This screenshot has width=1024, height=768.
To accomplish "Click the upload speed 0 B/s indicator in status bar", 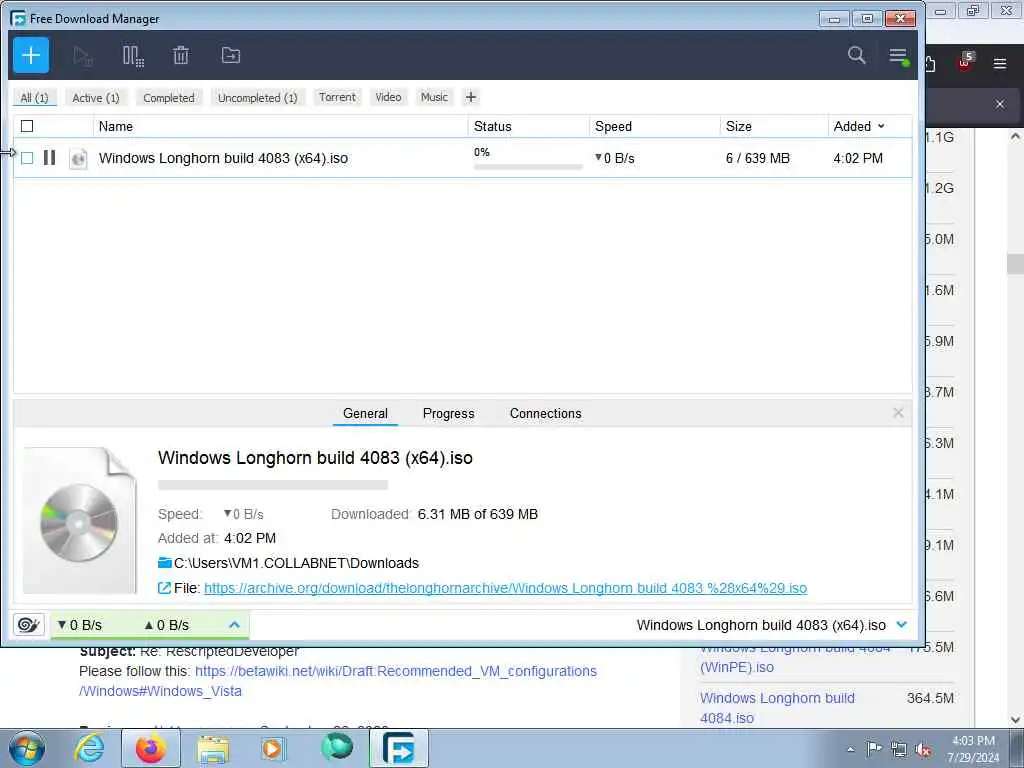I will coord(167,625).
